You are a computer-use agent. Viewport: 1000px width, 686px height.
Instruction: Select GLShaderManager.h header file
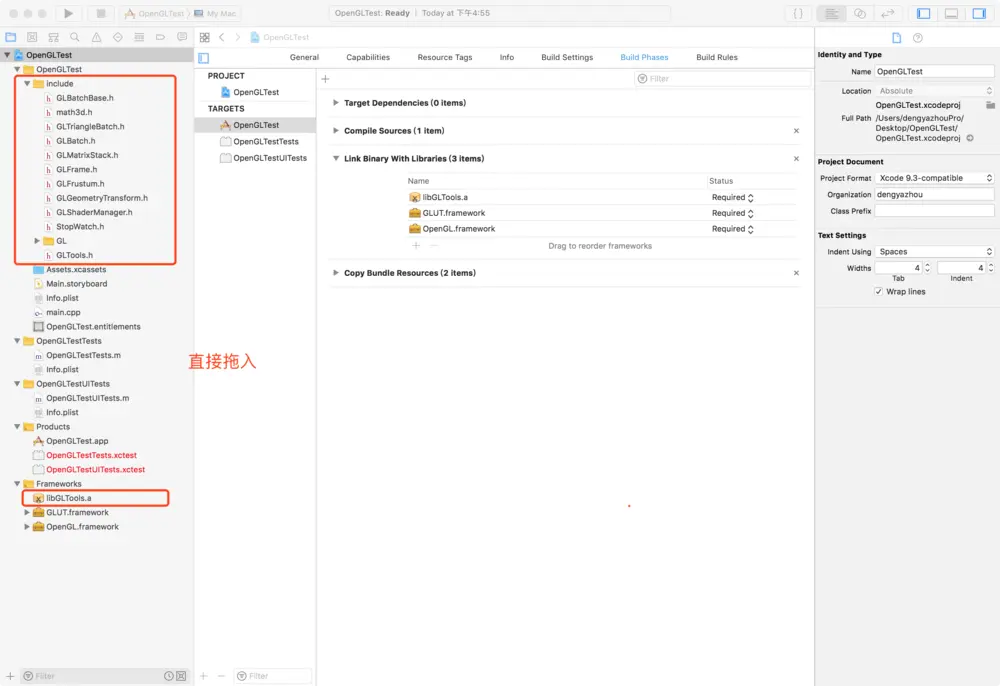[94, 212]
